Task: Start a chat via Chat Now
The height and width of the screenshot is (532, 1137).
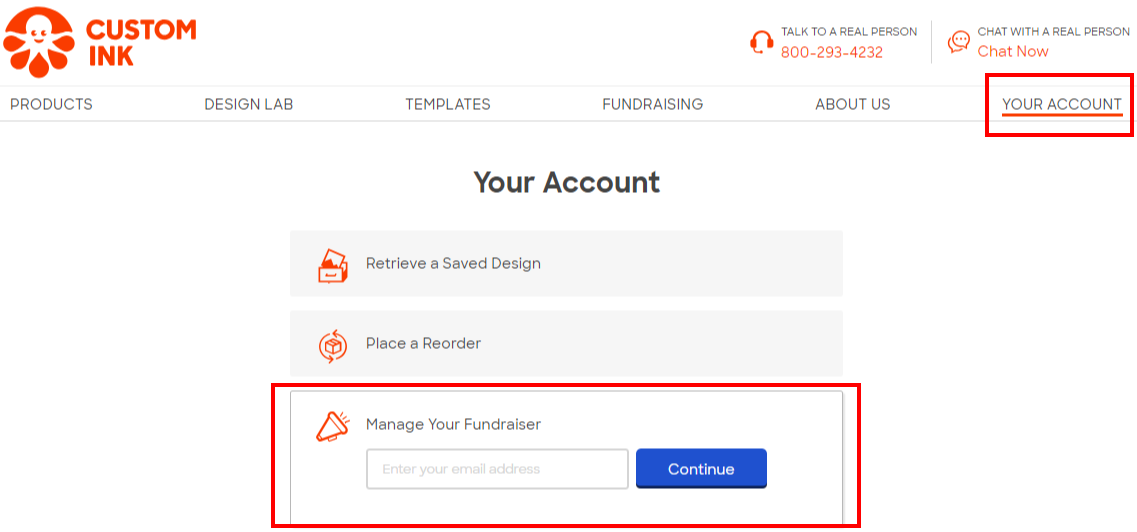Action: tap(1012, 52)
